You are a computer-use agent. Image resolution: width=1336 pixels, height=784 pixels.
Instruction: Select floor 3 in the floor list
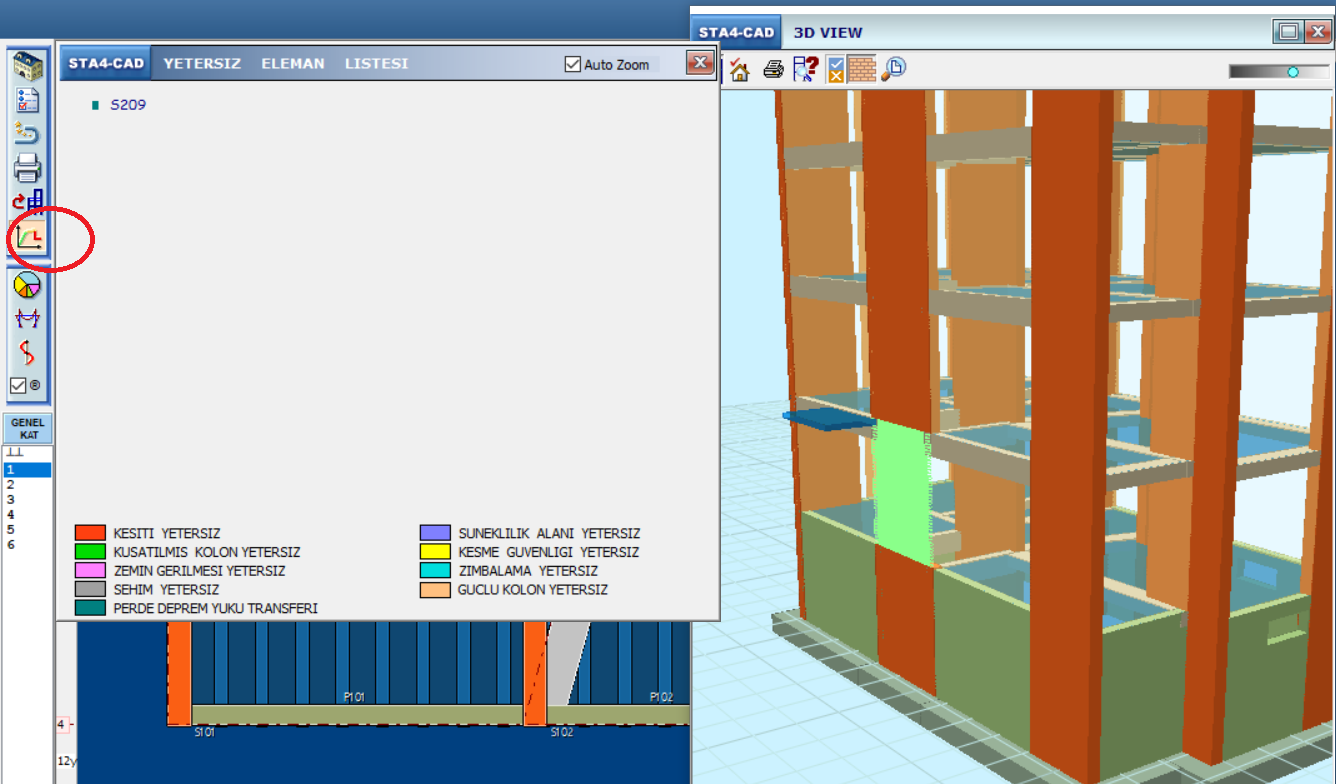pos(11,499)
